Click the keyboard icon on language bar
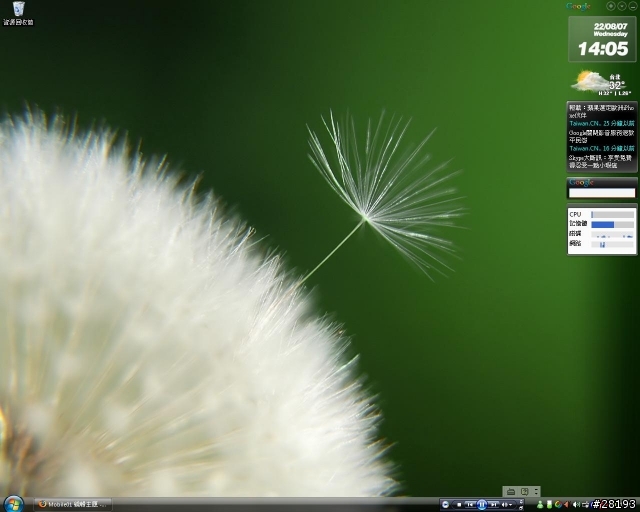Screen dimensions: 640x512 511,492
